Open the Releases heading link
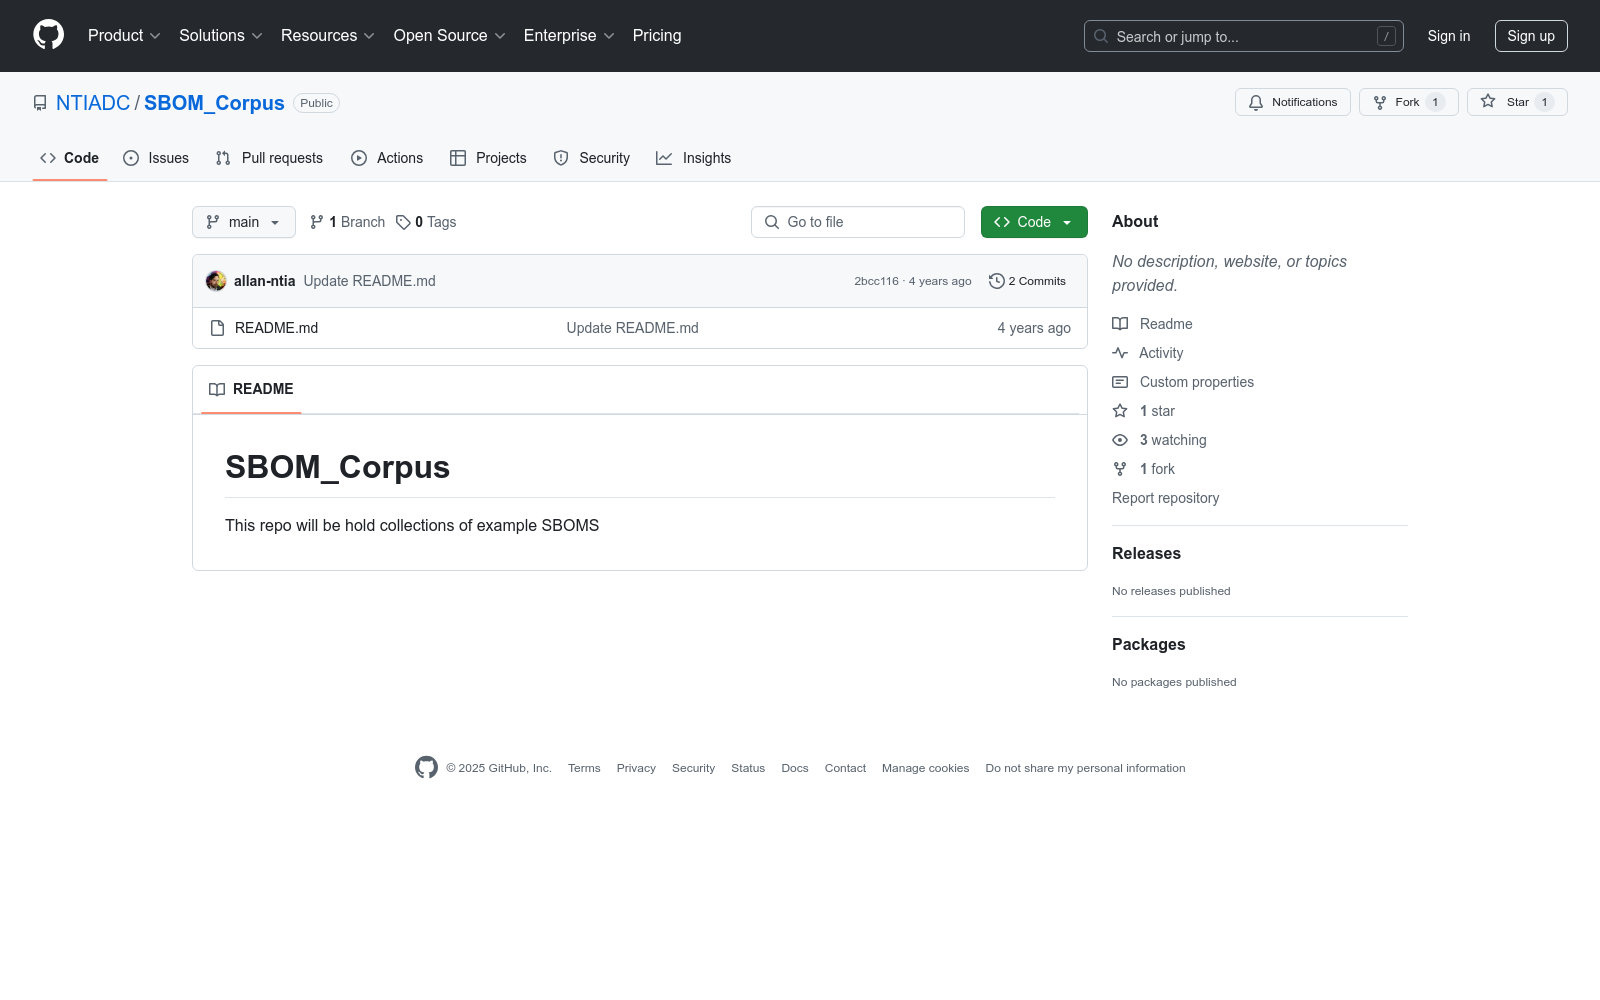The height and width of the screenshot is (1000, 1600). (x=1147, y=553)
